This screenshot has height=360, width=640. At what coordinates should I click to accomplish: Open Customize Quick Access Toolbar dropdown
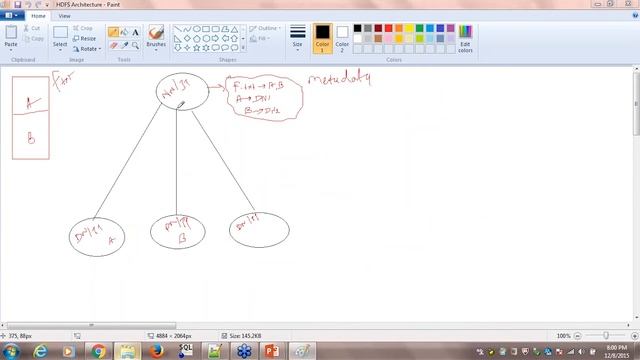pos(47,5)
